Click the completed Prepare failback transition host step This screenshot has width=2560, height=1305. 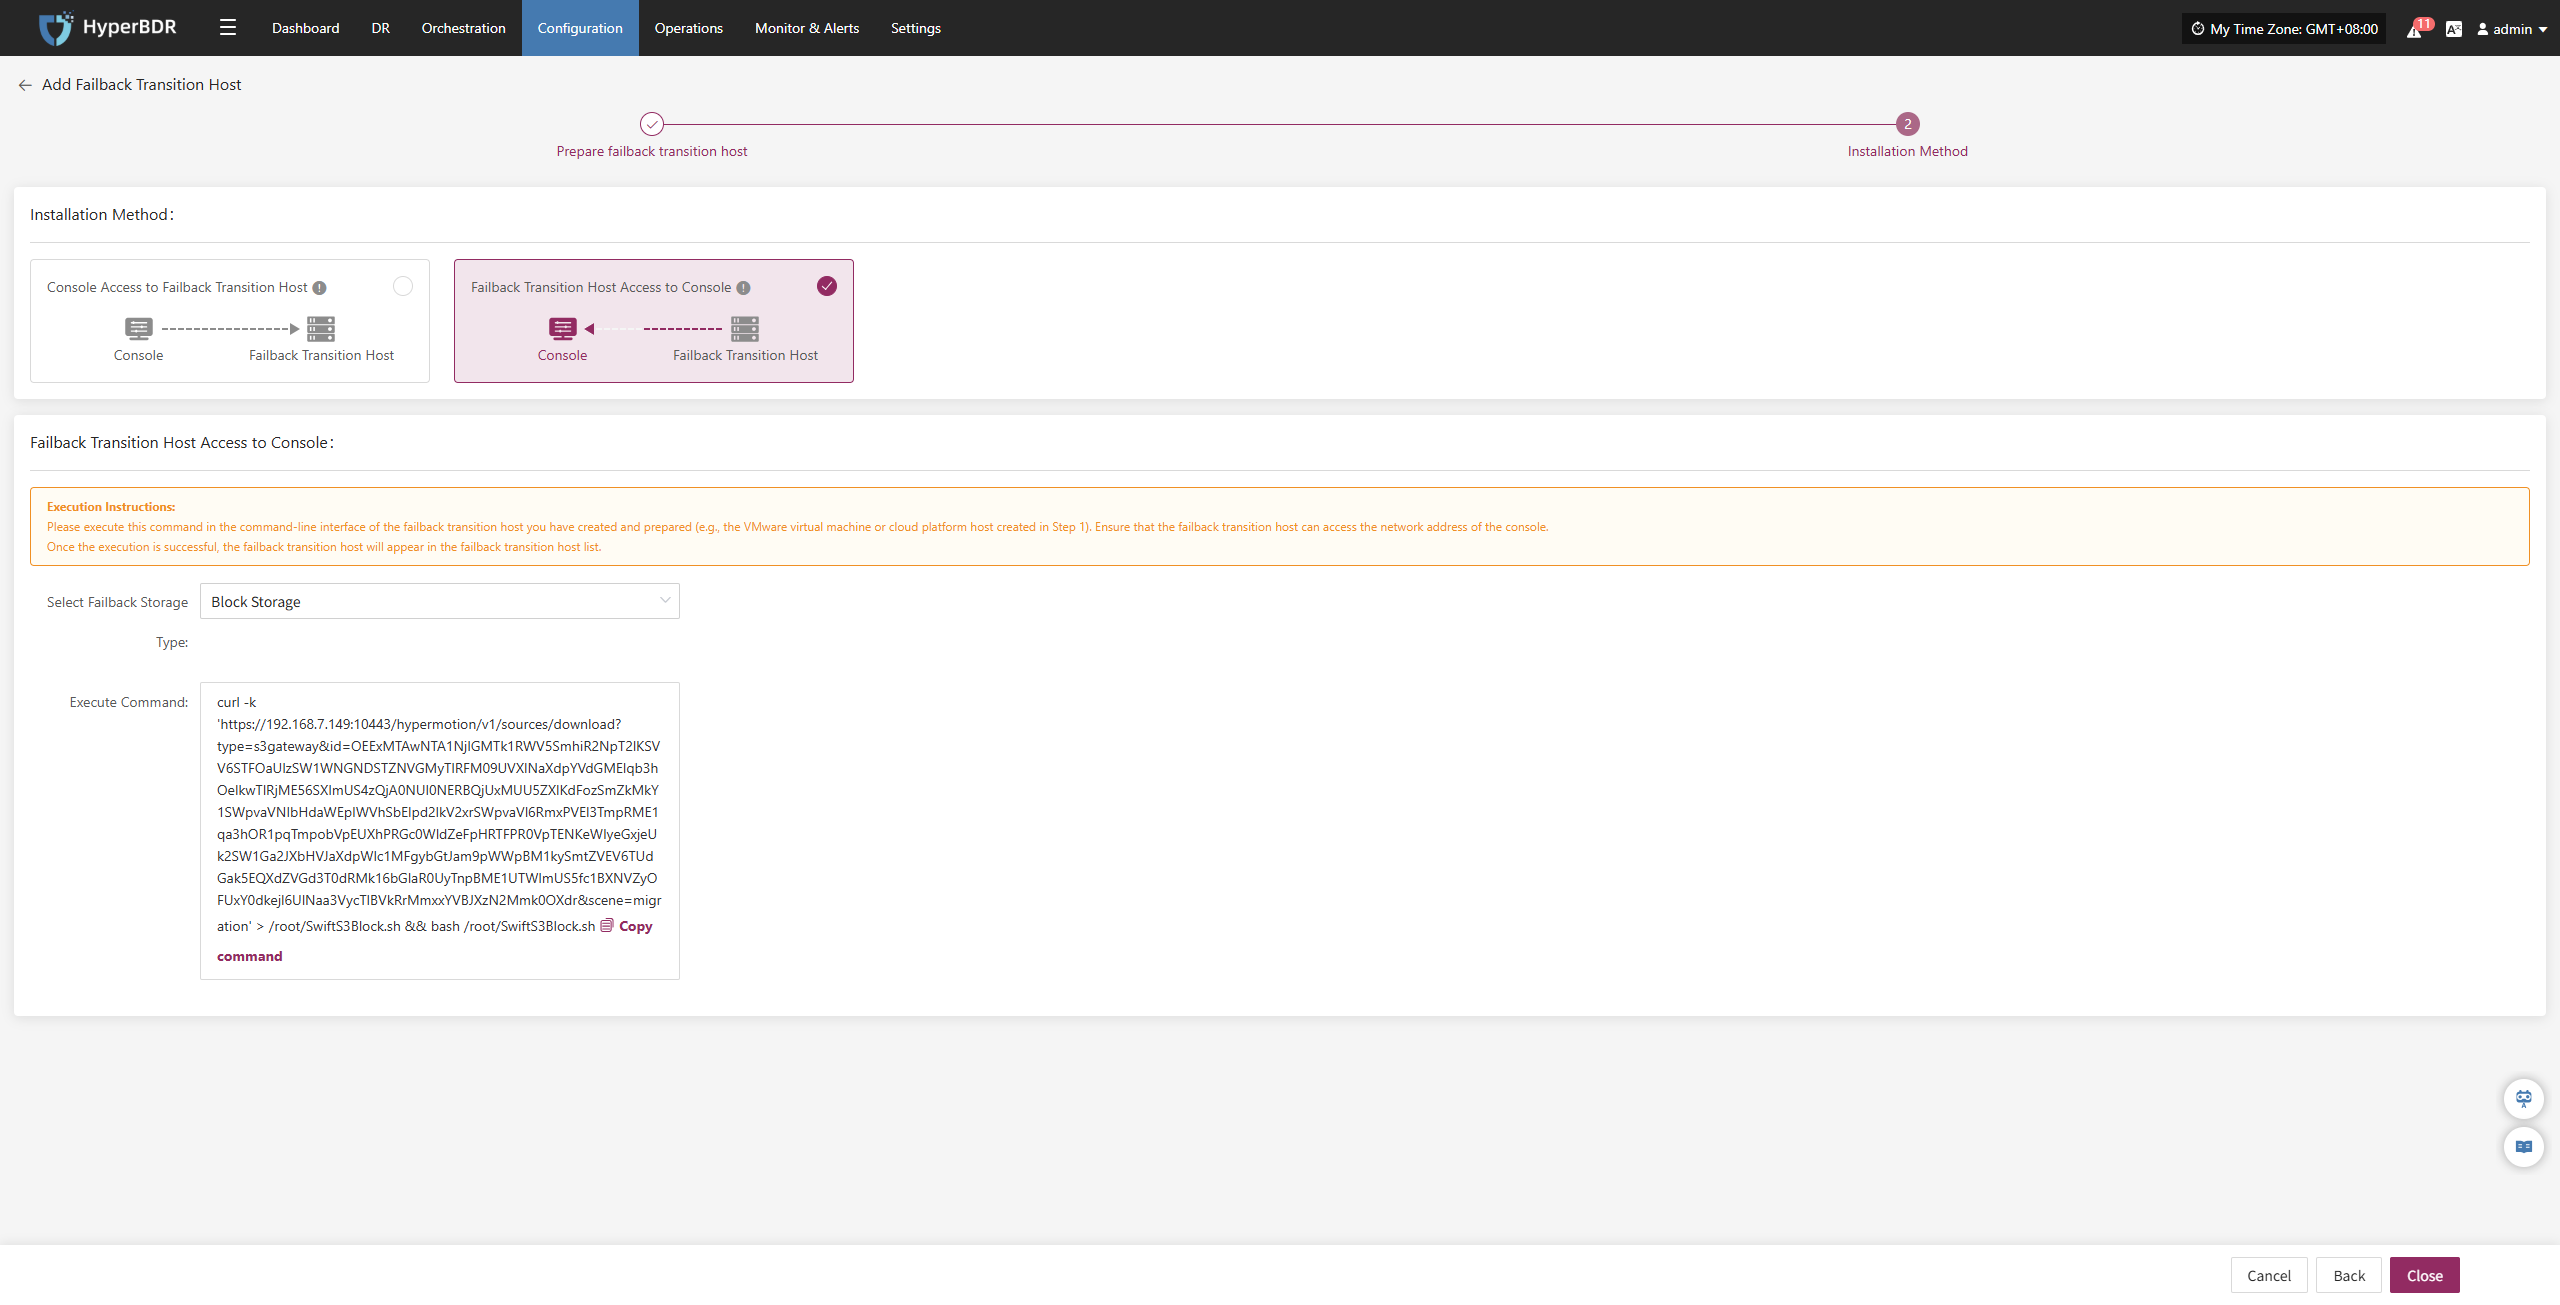pos(651,124)
